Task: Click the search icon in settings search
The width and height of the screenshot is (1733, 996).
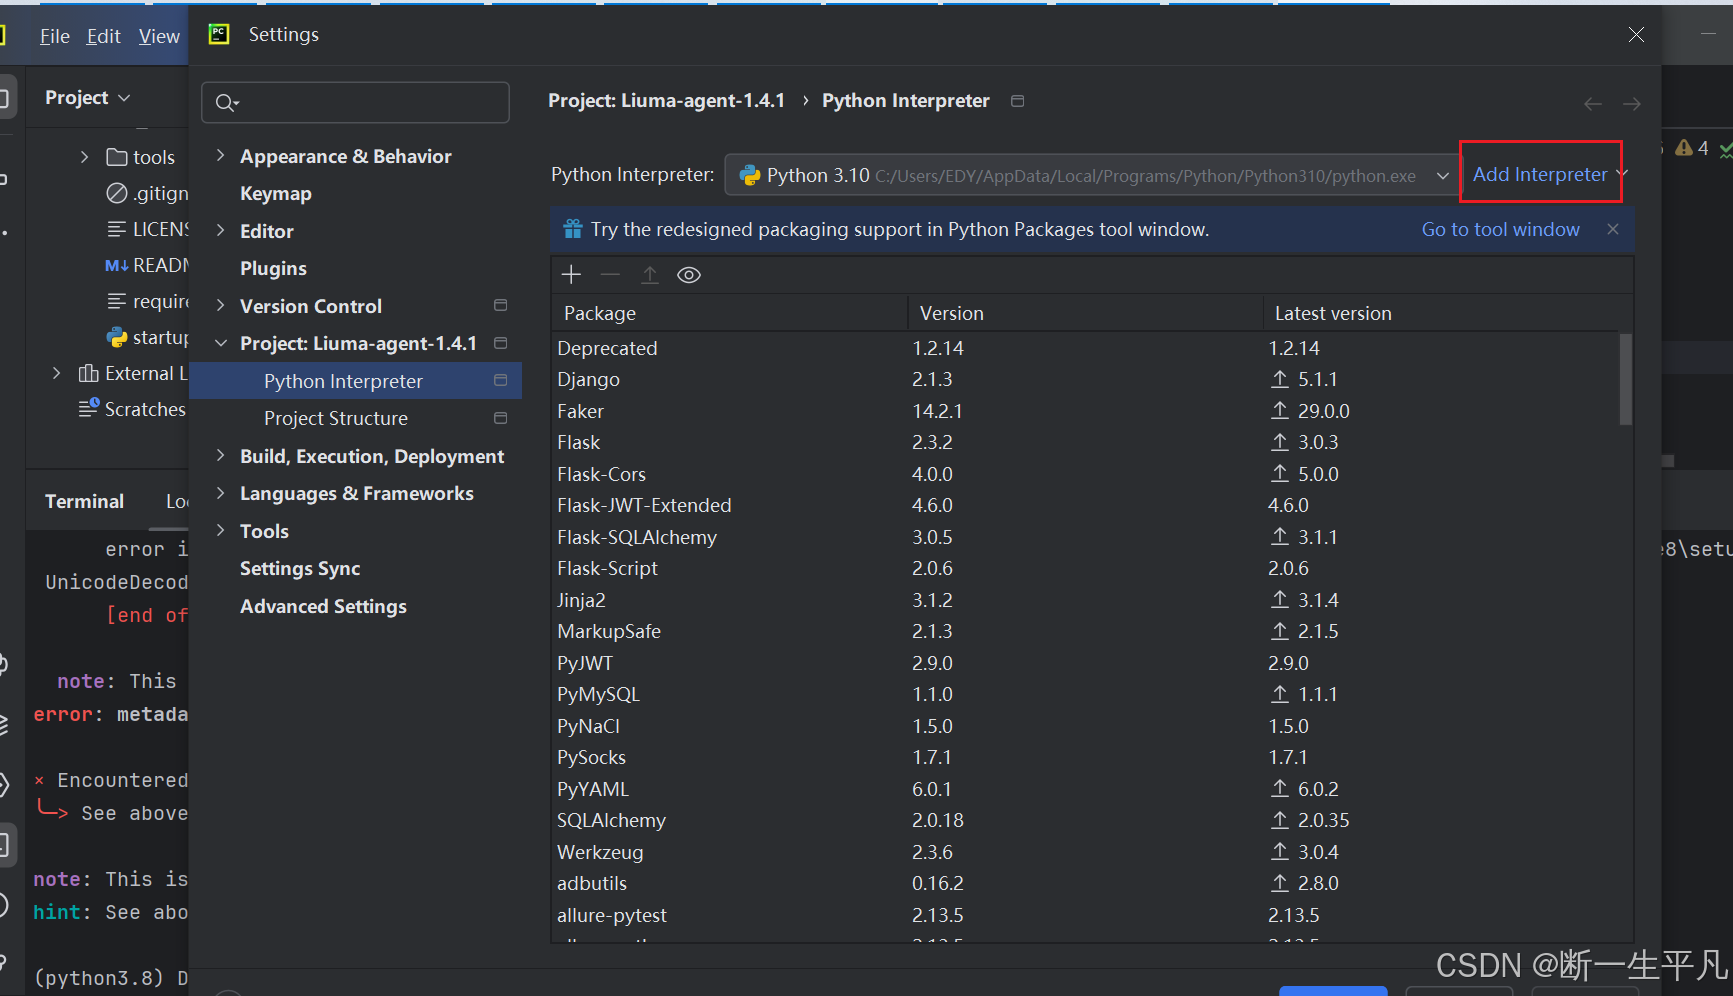Action: pyautogui.click(x=227, y=102)
